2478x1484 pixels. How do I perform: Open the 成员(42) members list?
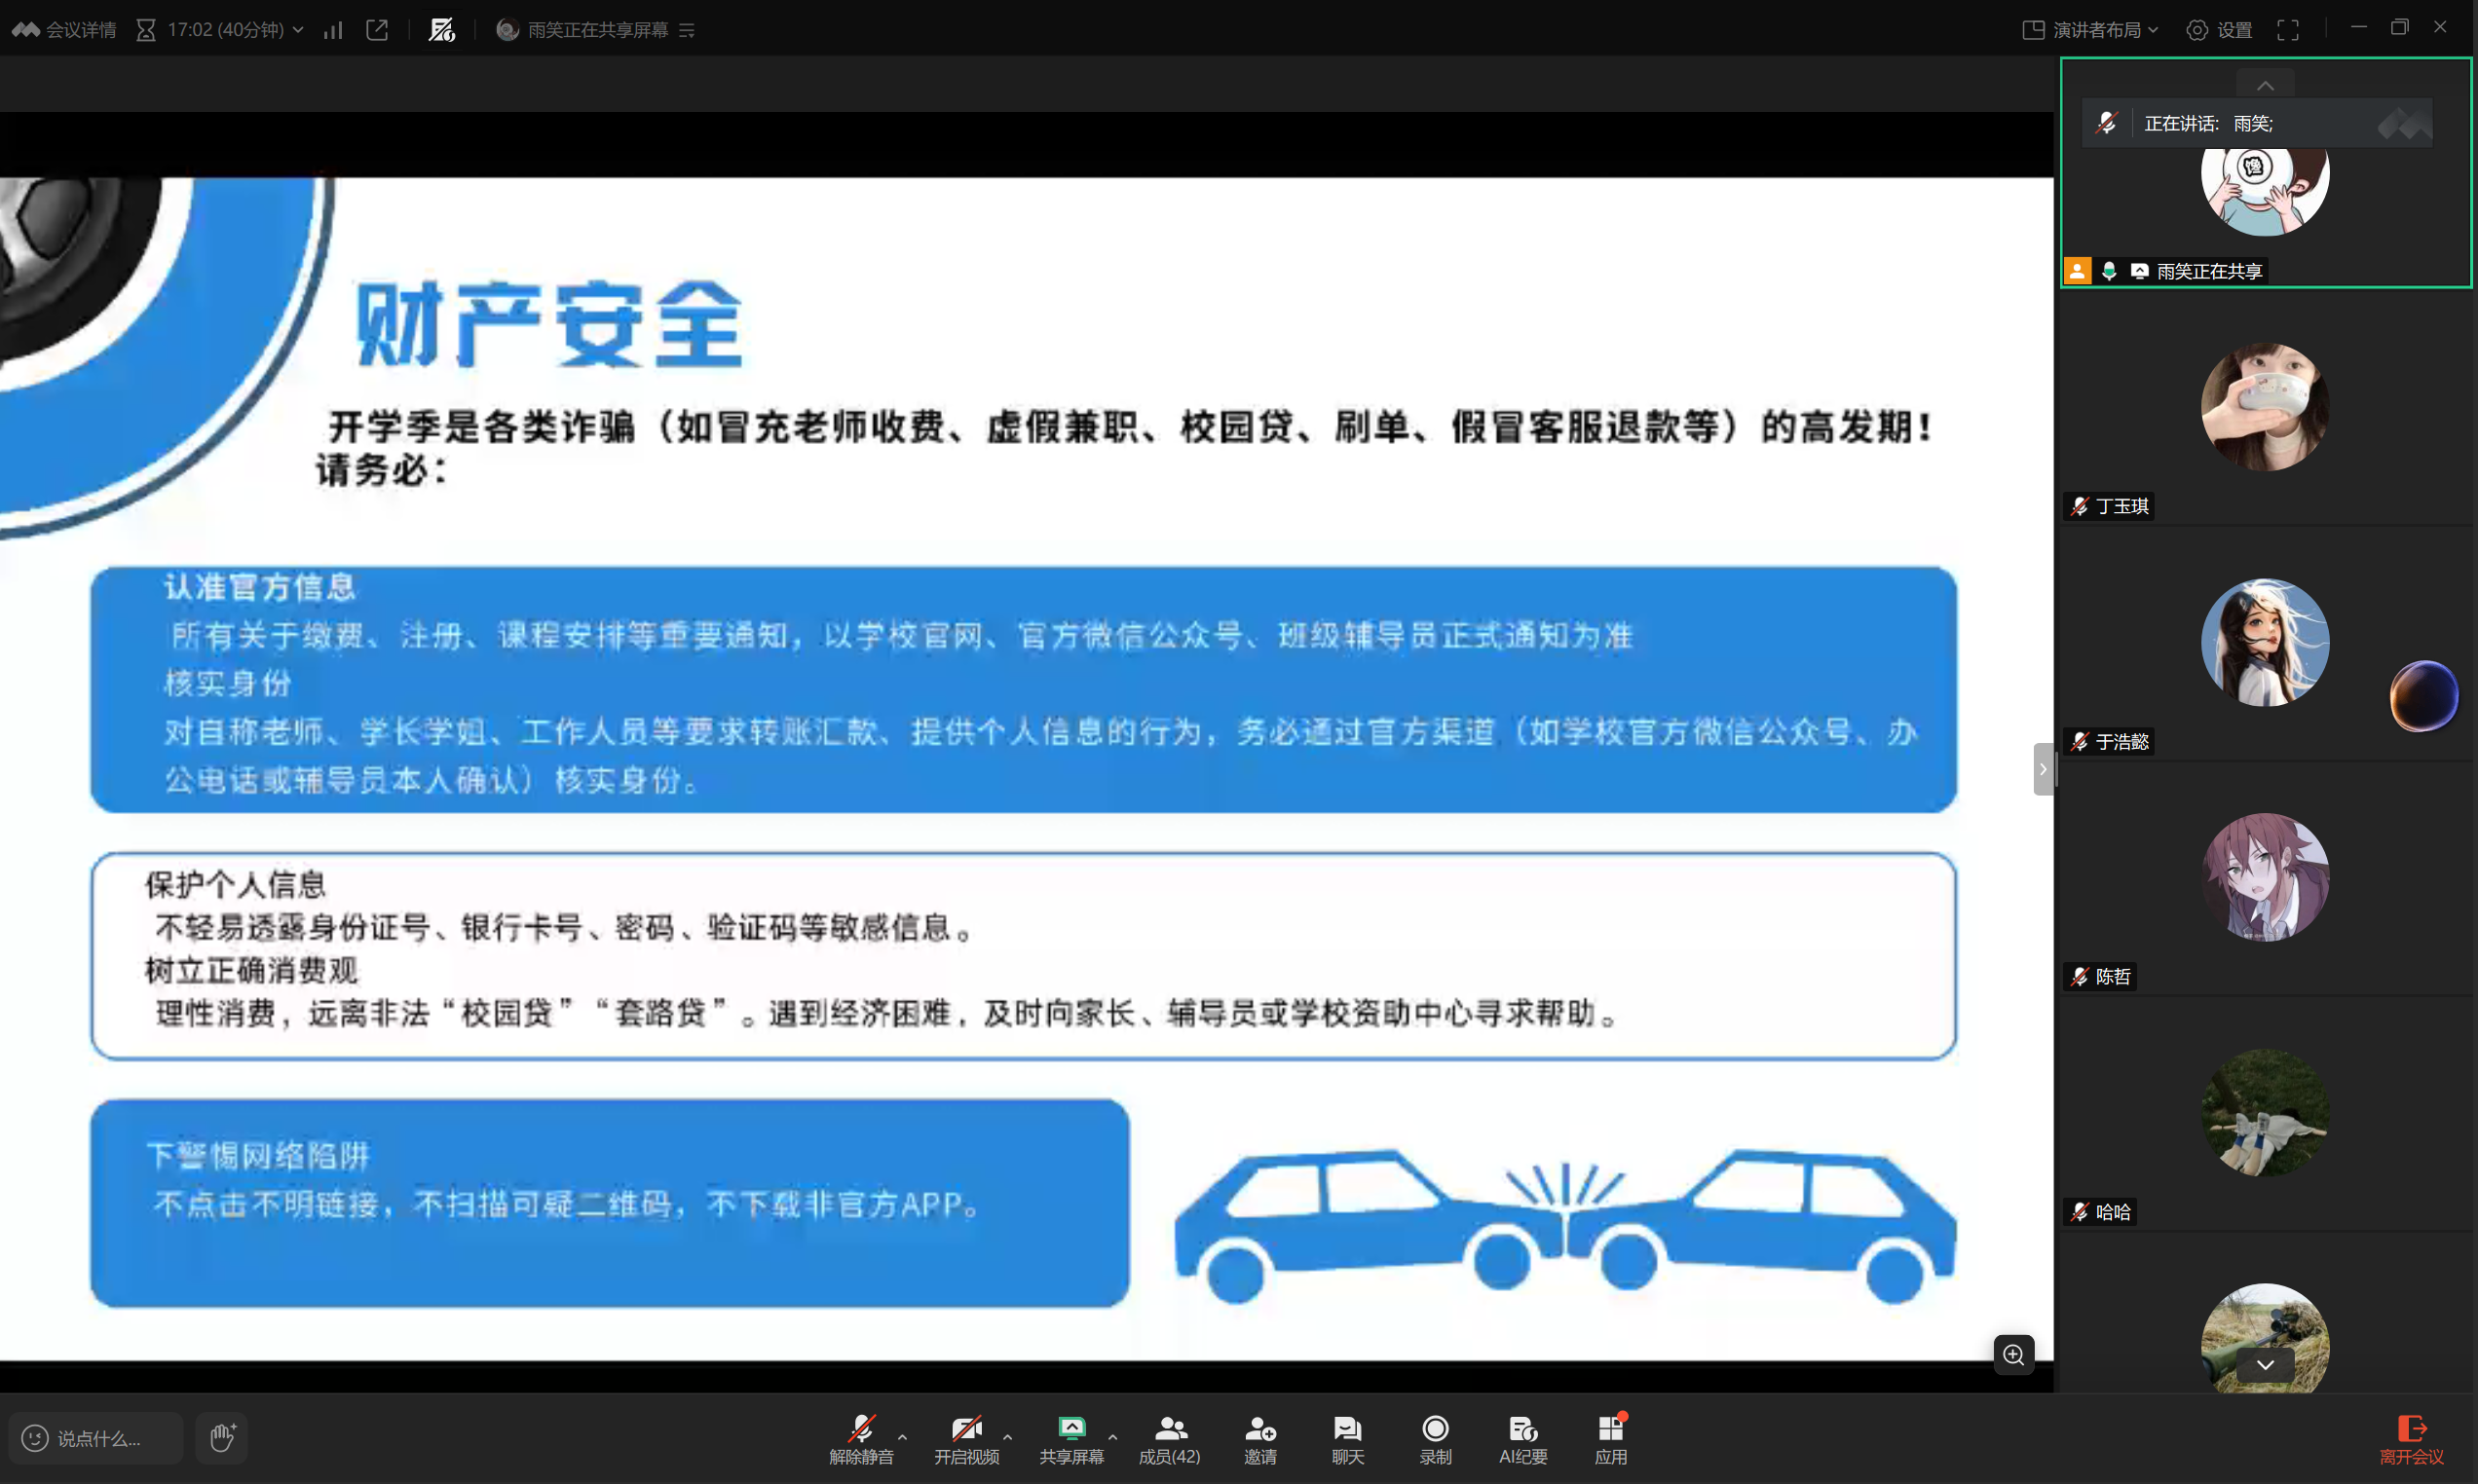pos(1169,1438)
